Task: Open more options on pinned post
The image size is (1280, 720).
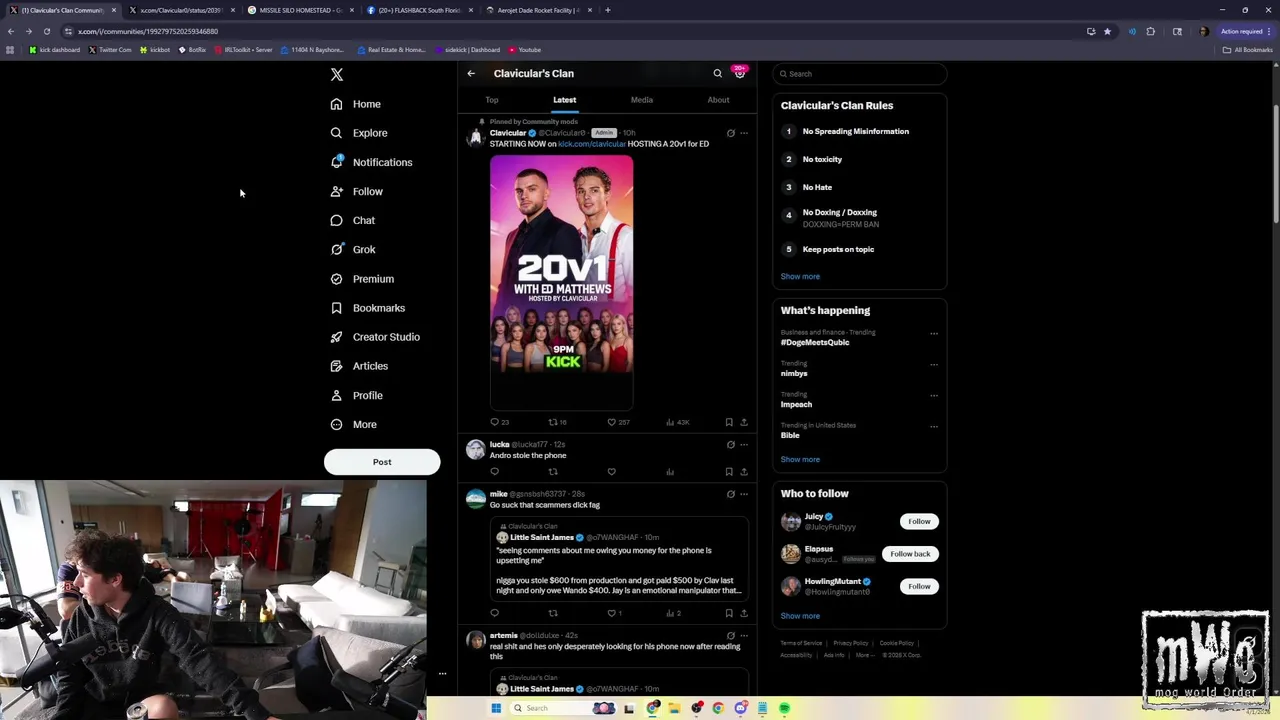Action: [x=743, y=133]
